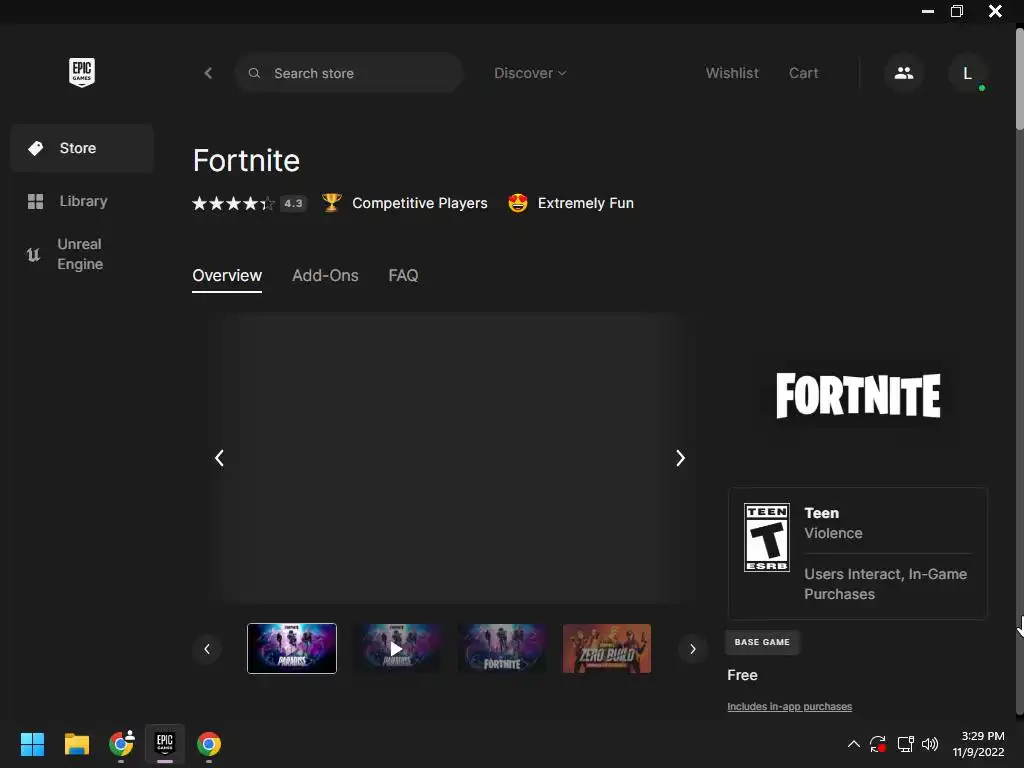Open File Explorer from taskbar
Viewport: 1024px width, 768px height.
click(76, 744)
